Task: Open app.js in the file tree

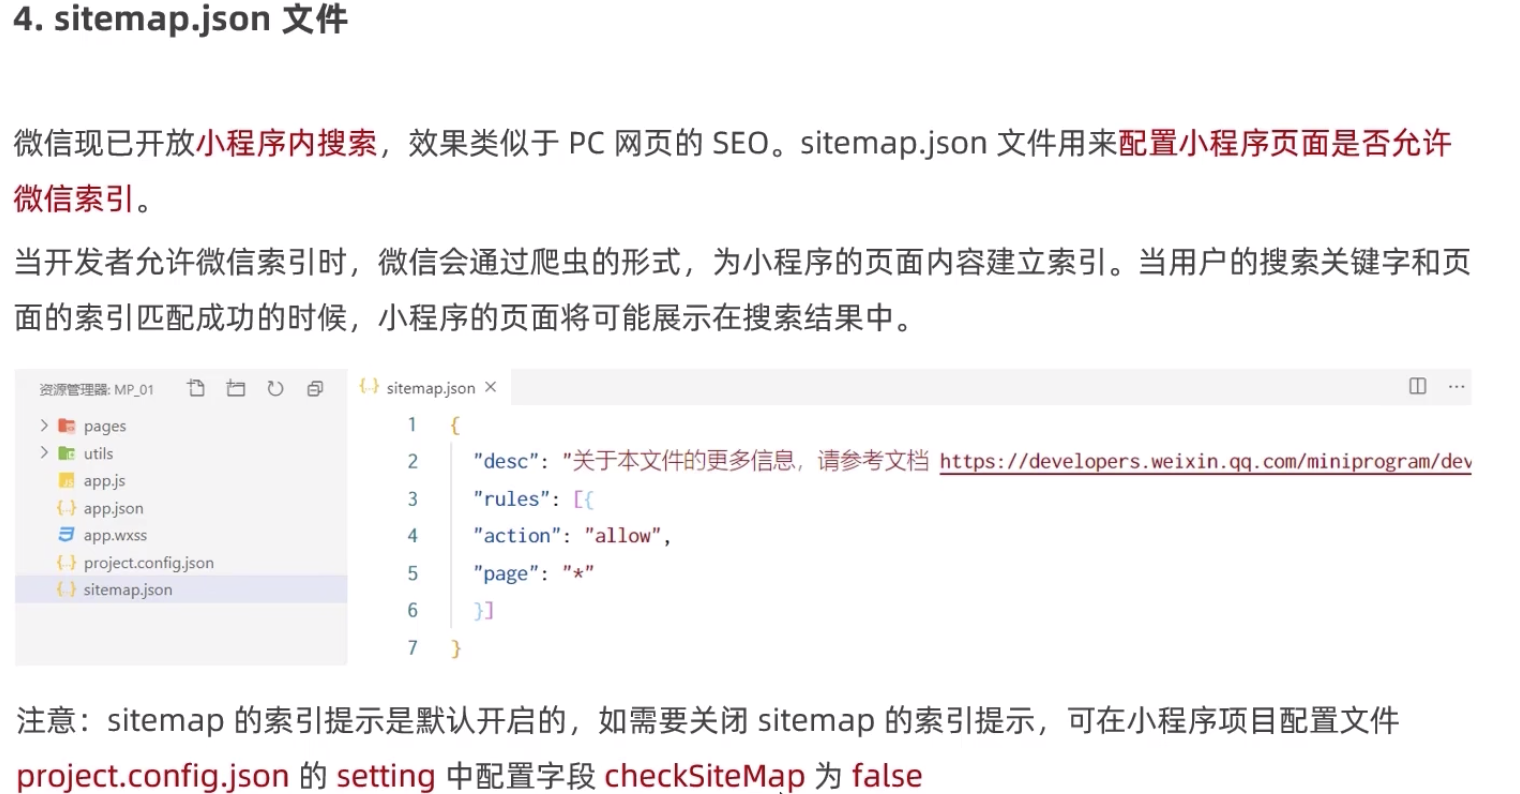Action: pyautogui.click(x=104, y=481)
